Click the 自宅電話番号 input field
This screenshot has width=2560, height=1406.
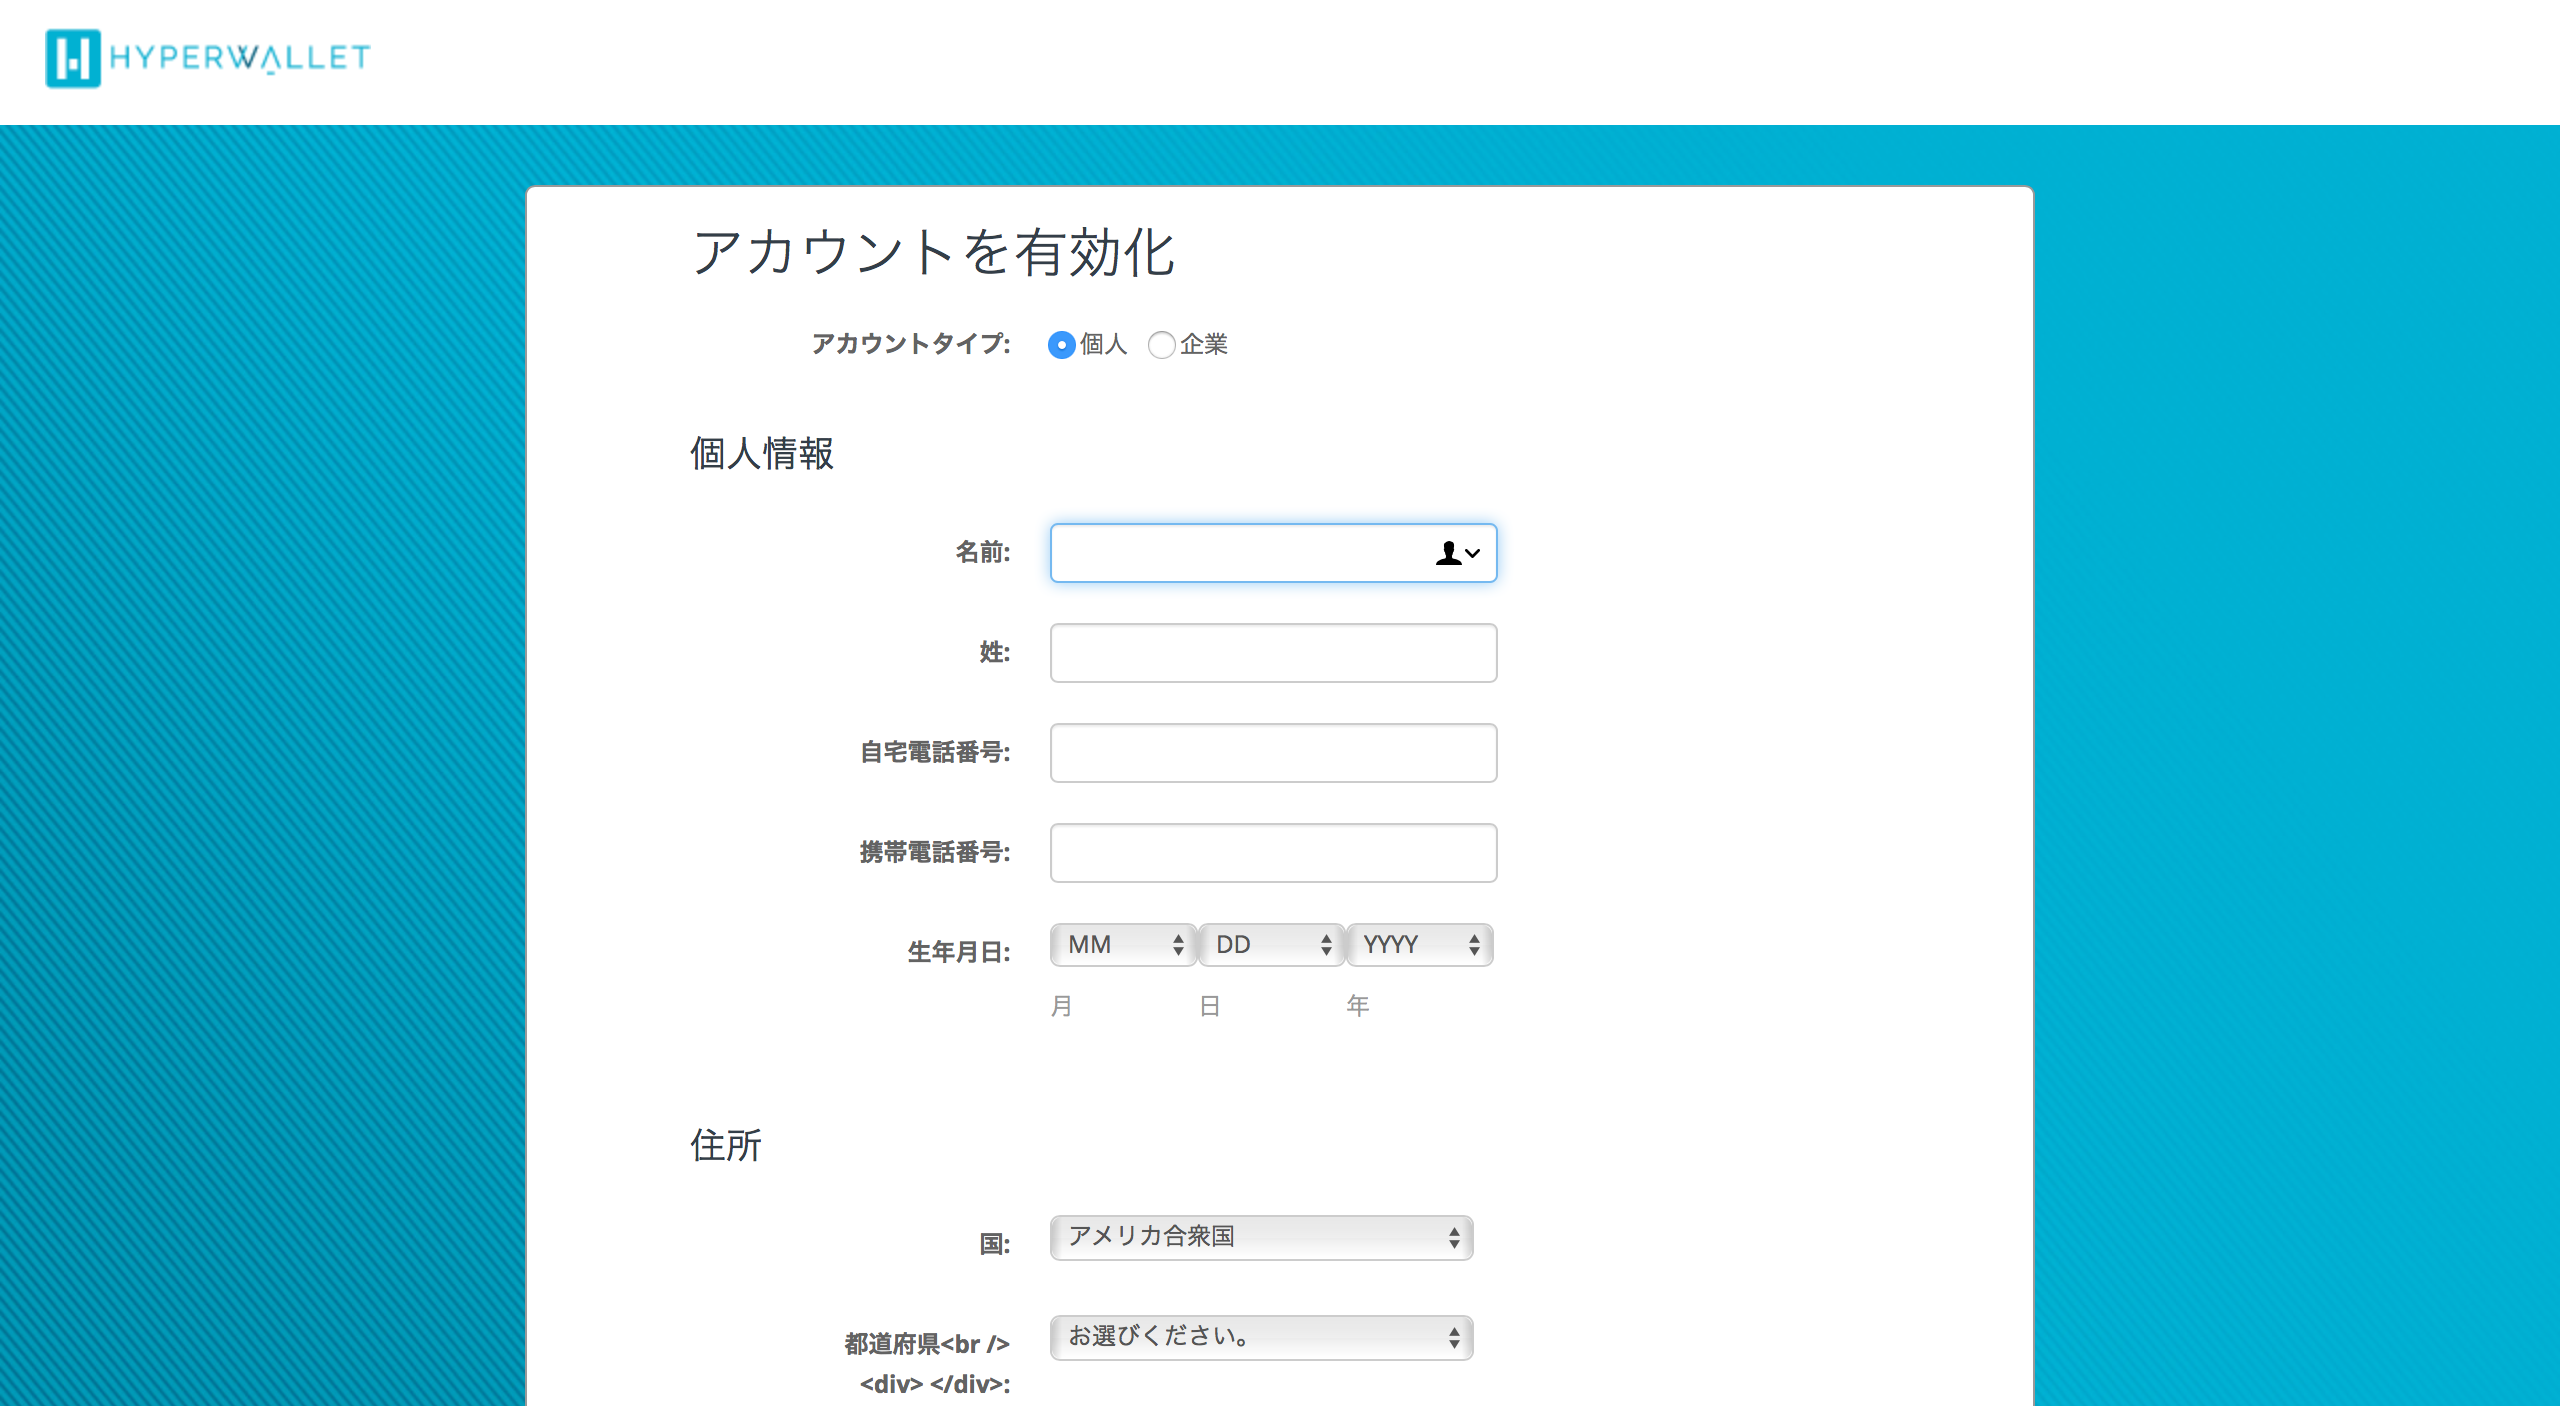pos(1273,753)
